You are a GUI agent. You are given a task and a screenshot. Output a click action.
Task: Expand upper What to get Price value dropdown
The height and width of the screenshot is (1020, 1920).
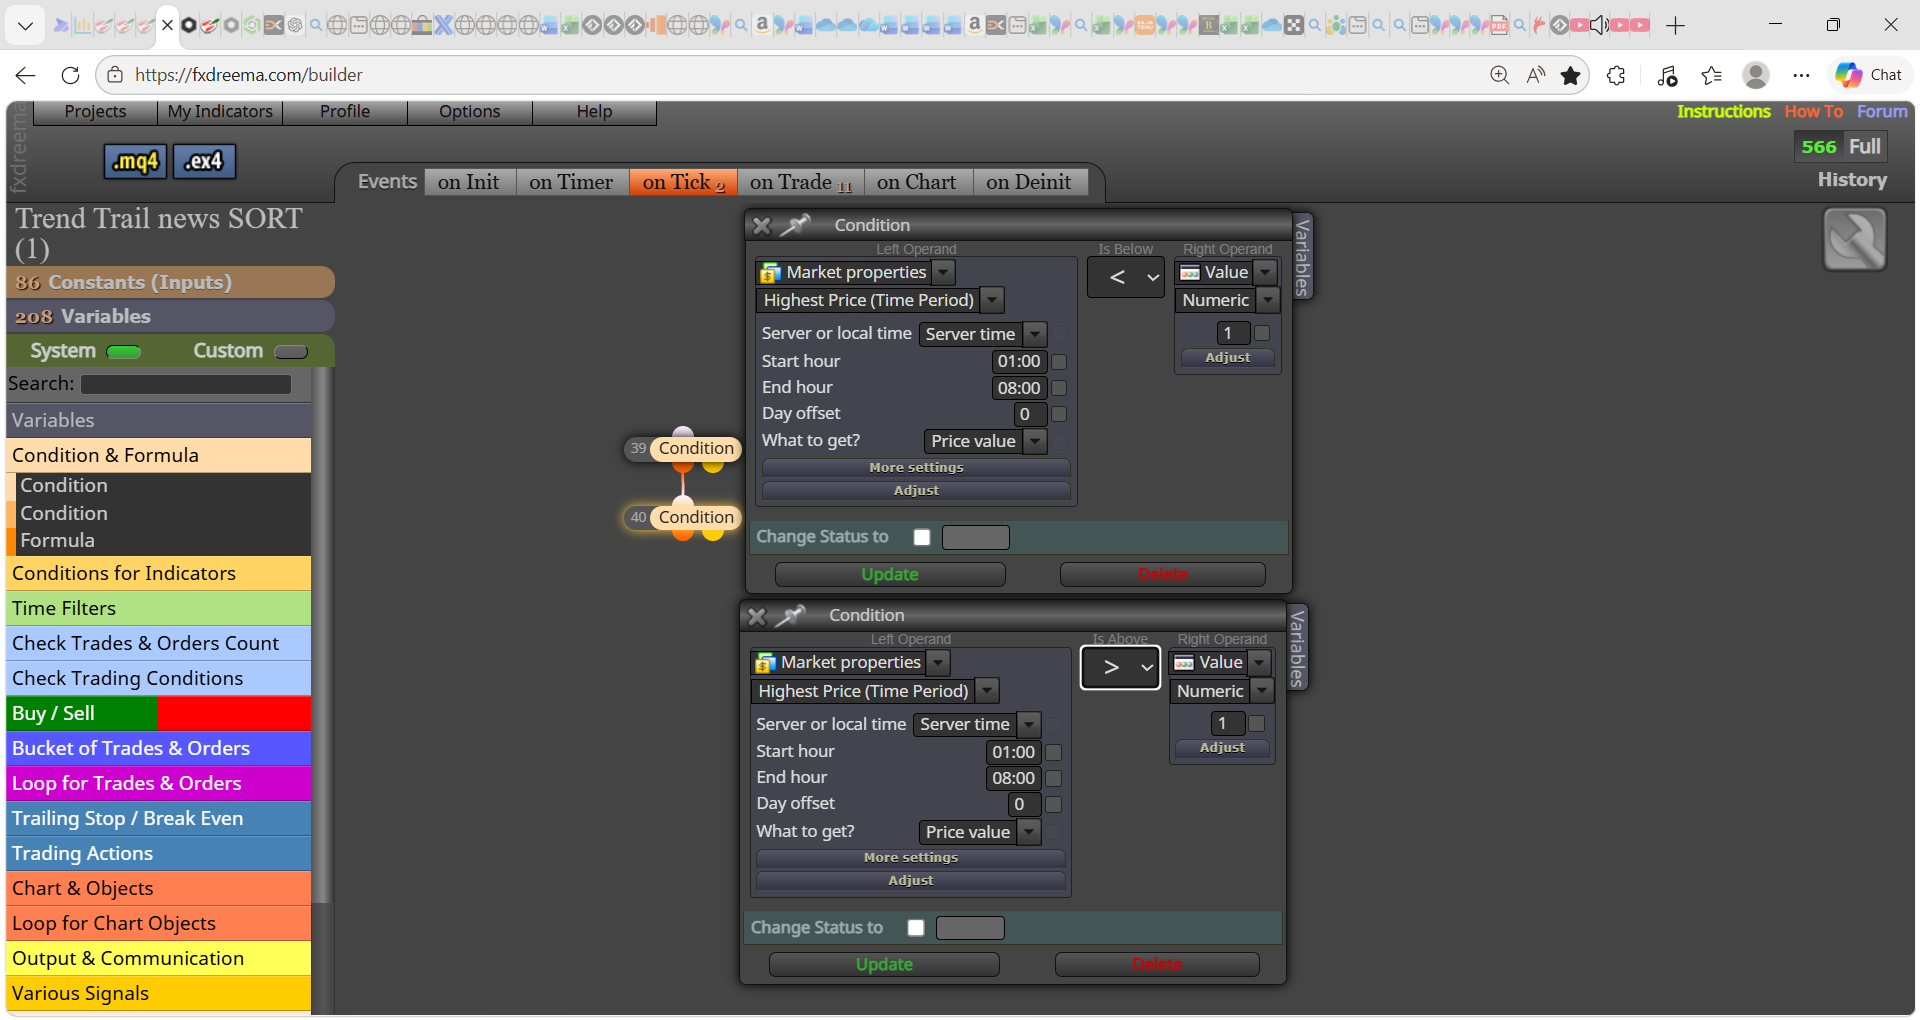[985, 441]
